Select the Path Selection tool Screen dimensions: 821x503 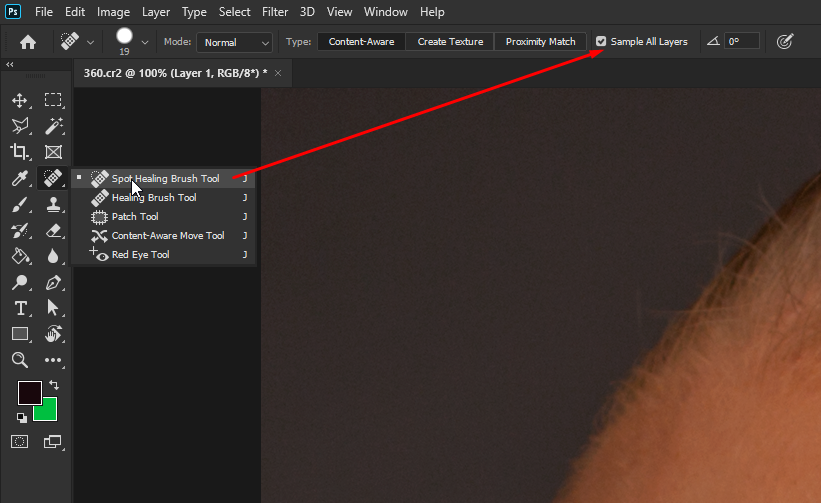pyautogui.click(x=53, y=308)
